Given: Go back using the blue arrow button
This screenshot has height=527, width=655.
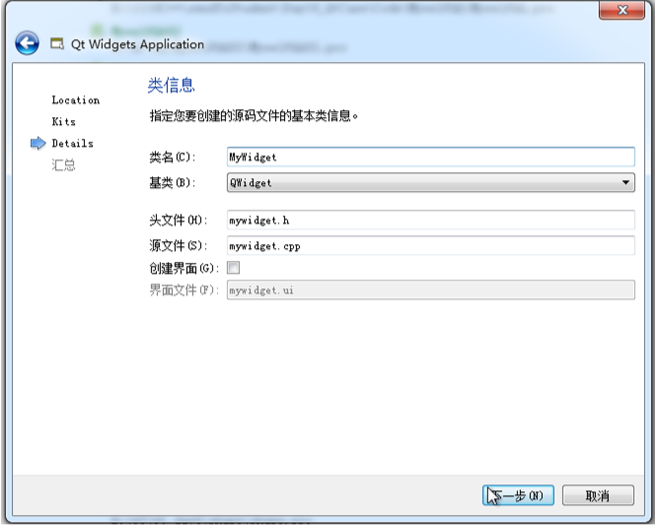Looking at the screenshot, I should coord(27,43).
